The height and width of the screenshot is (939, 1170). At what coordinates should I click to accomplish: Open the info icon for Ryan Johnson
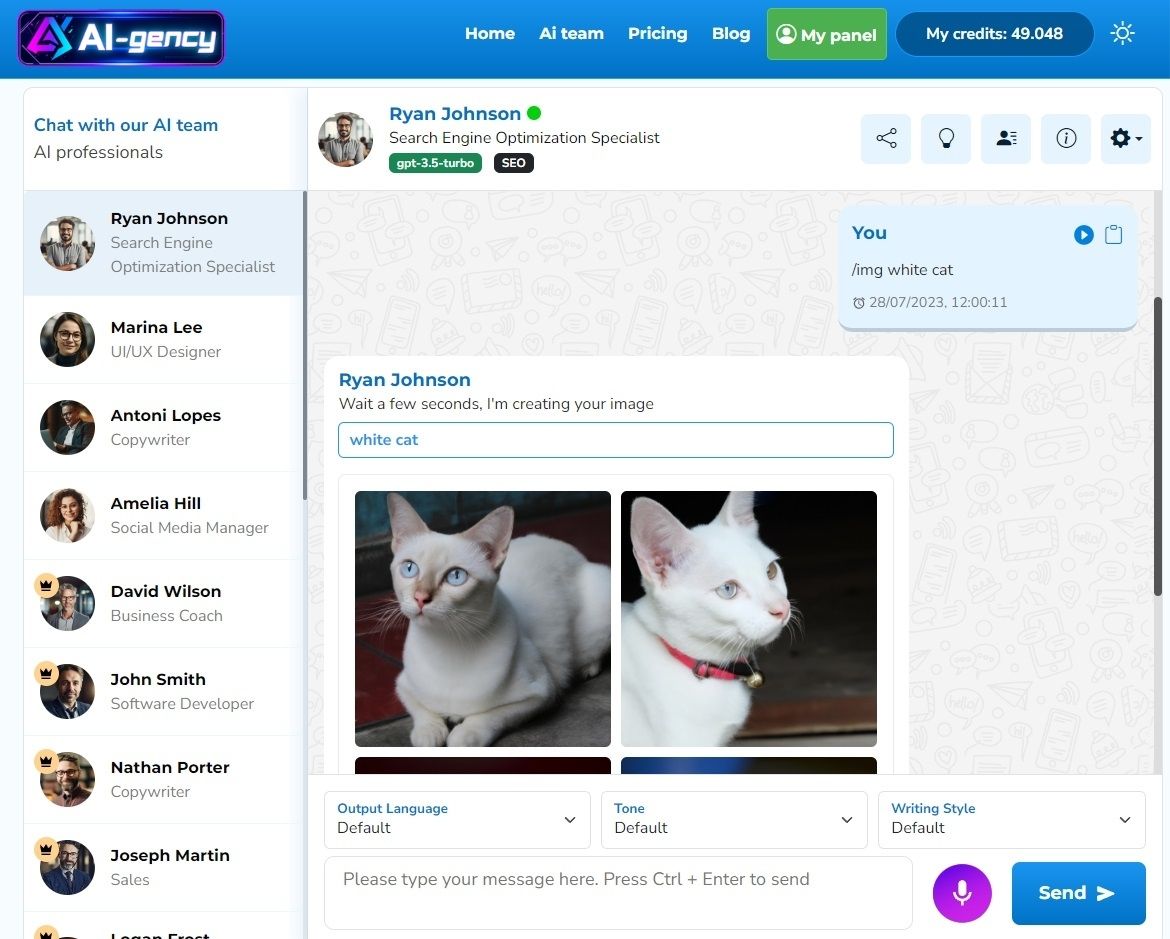(1066, 139)
